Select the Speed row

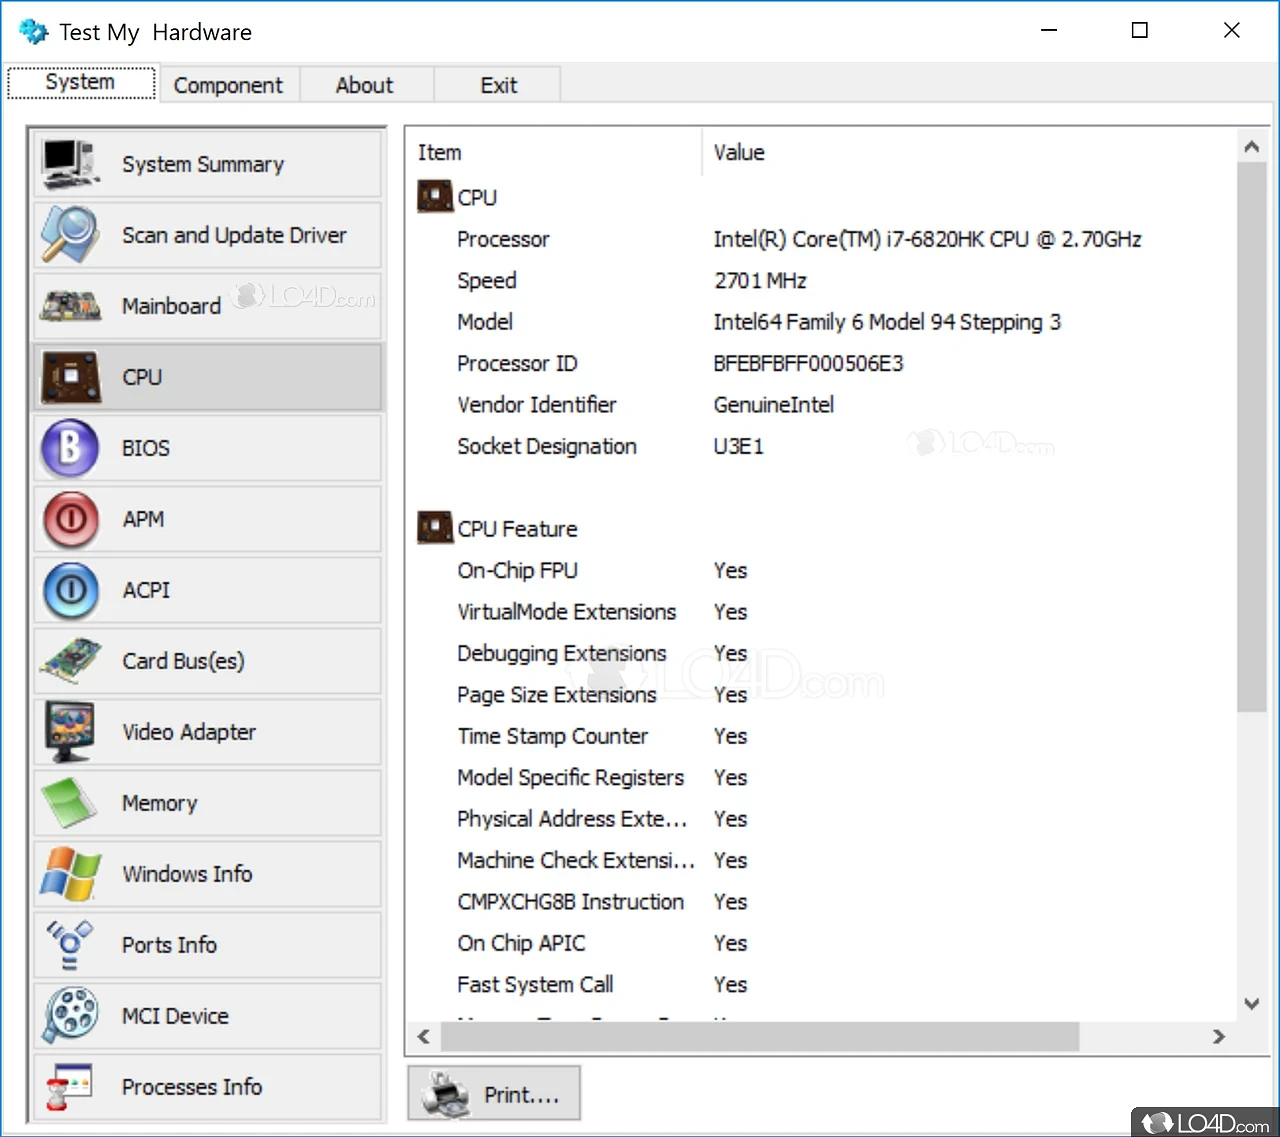pos(822,281)
